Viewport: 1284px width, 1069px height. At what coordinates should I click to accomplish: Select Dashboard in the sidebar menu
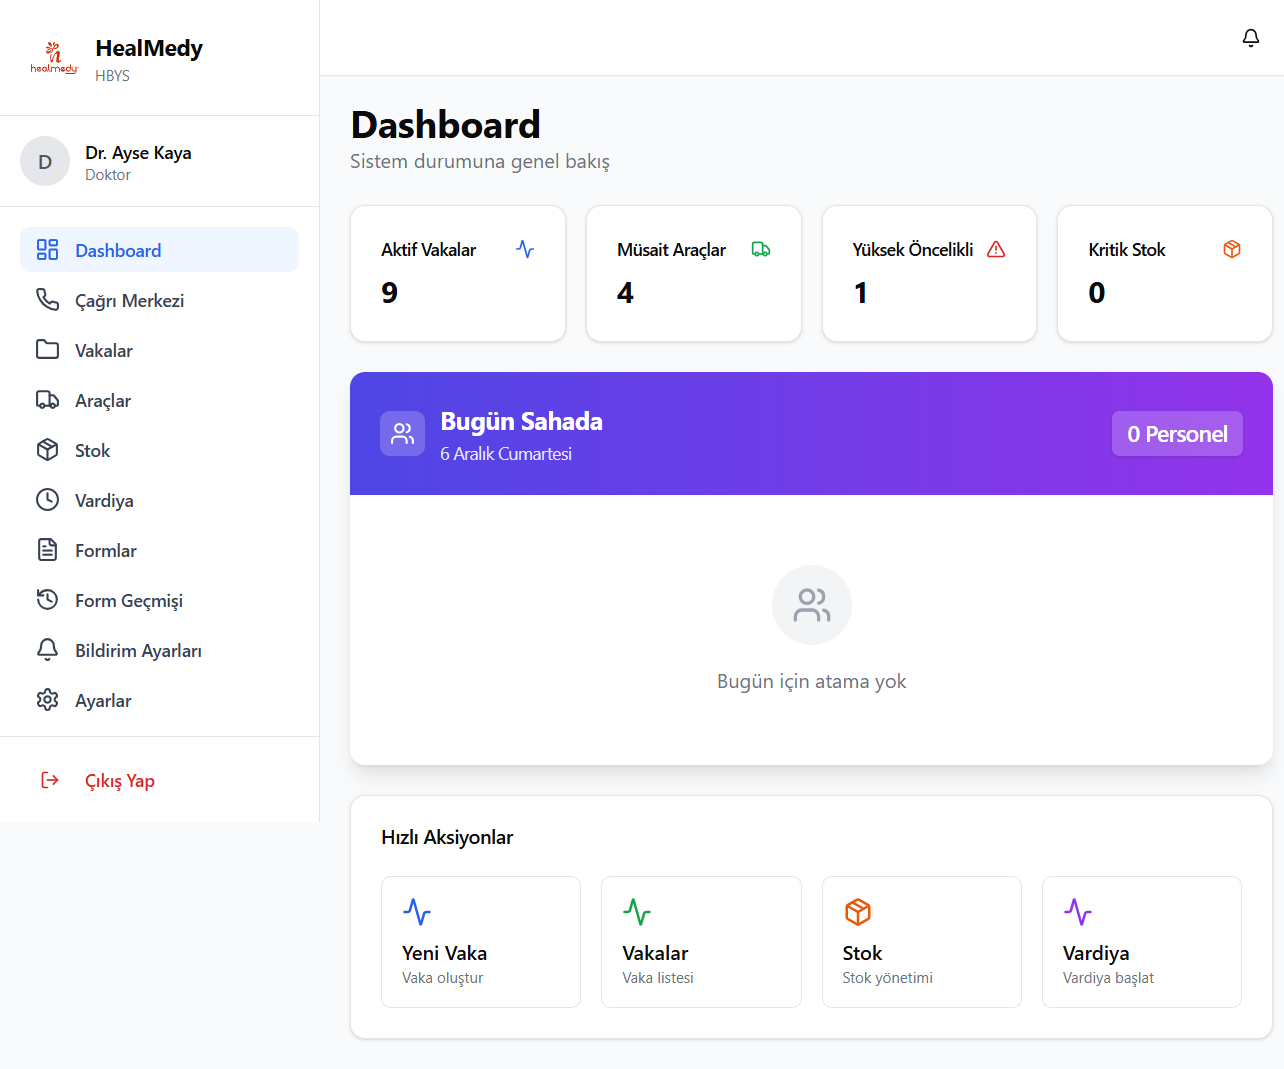tap(118, 250)
